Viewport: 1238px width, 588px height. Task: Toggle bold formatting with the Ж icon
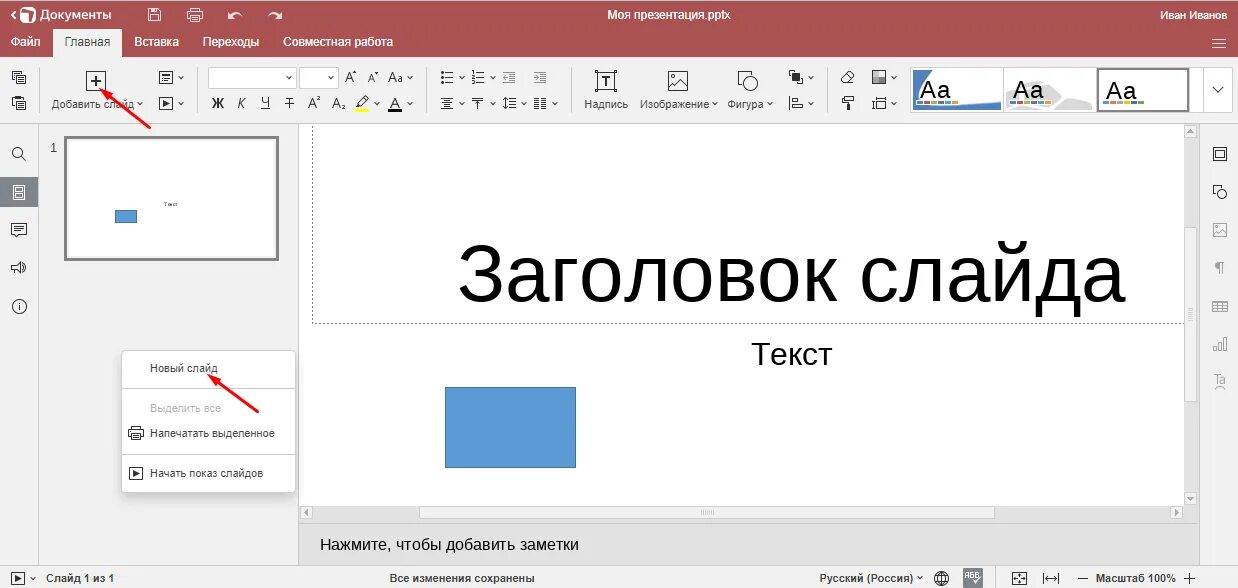tap(217, 103)
